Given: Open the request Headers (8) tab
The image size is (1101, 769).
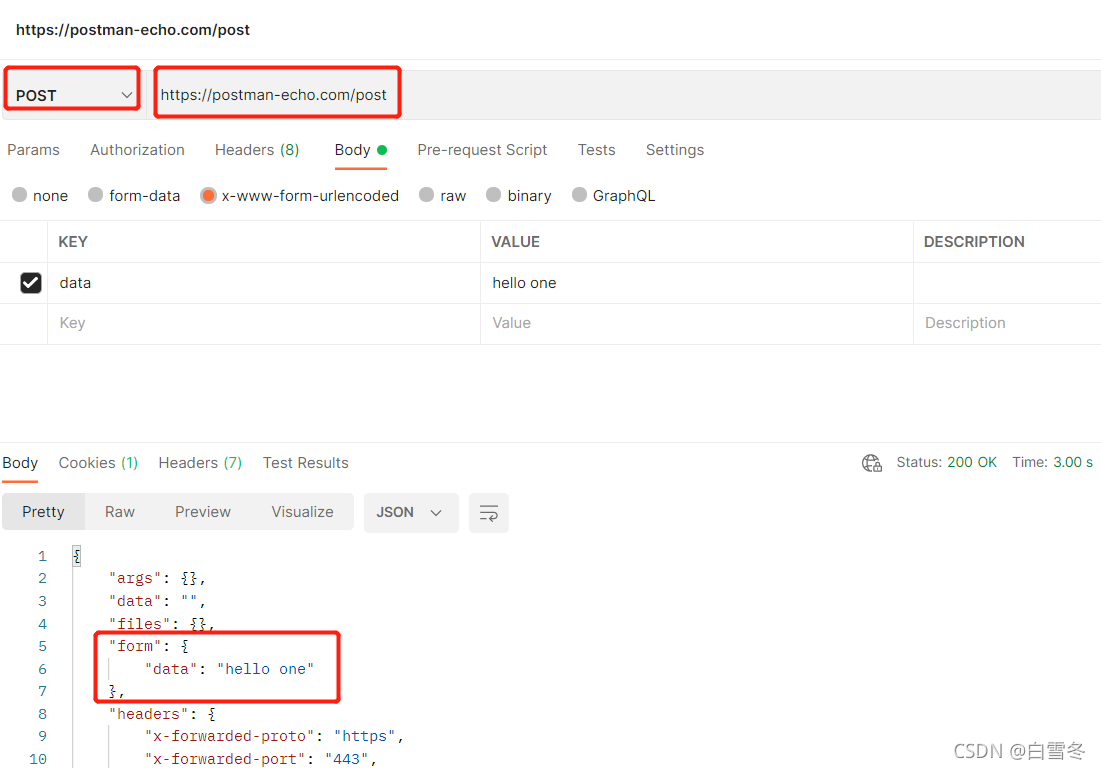Looking at the screenshot, I should pos(257,150).
